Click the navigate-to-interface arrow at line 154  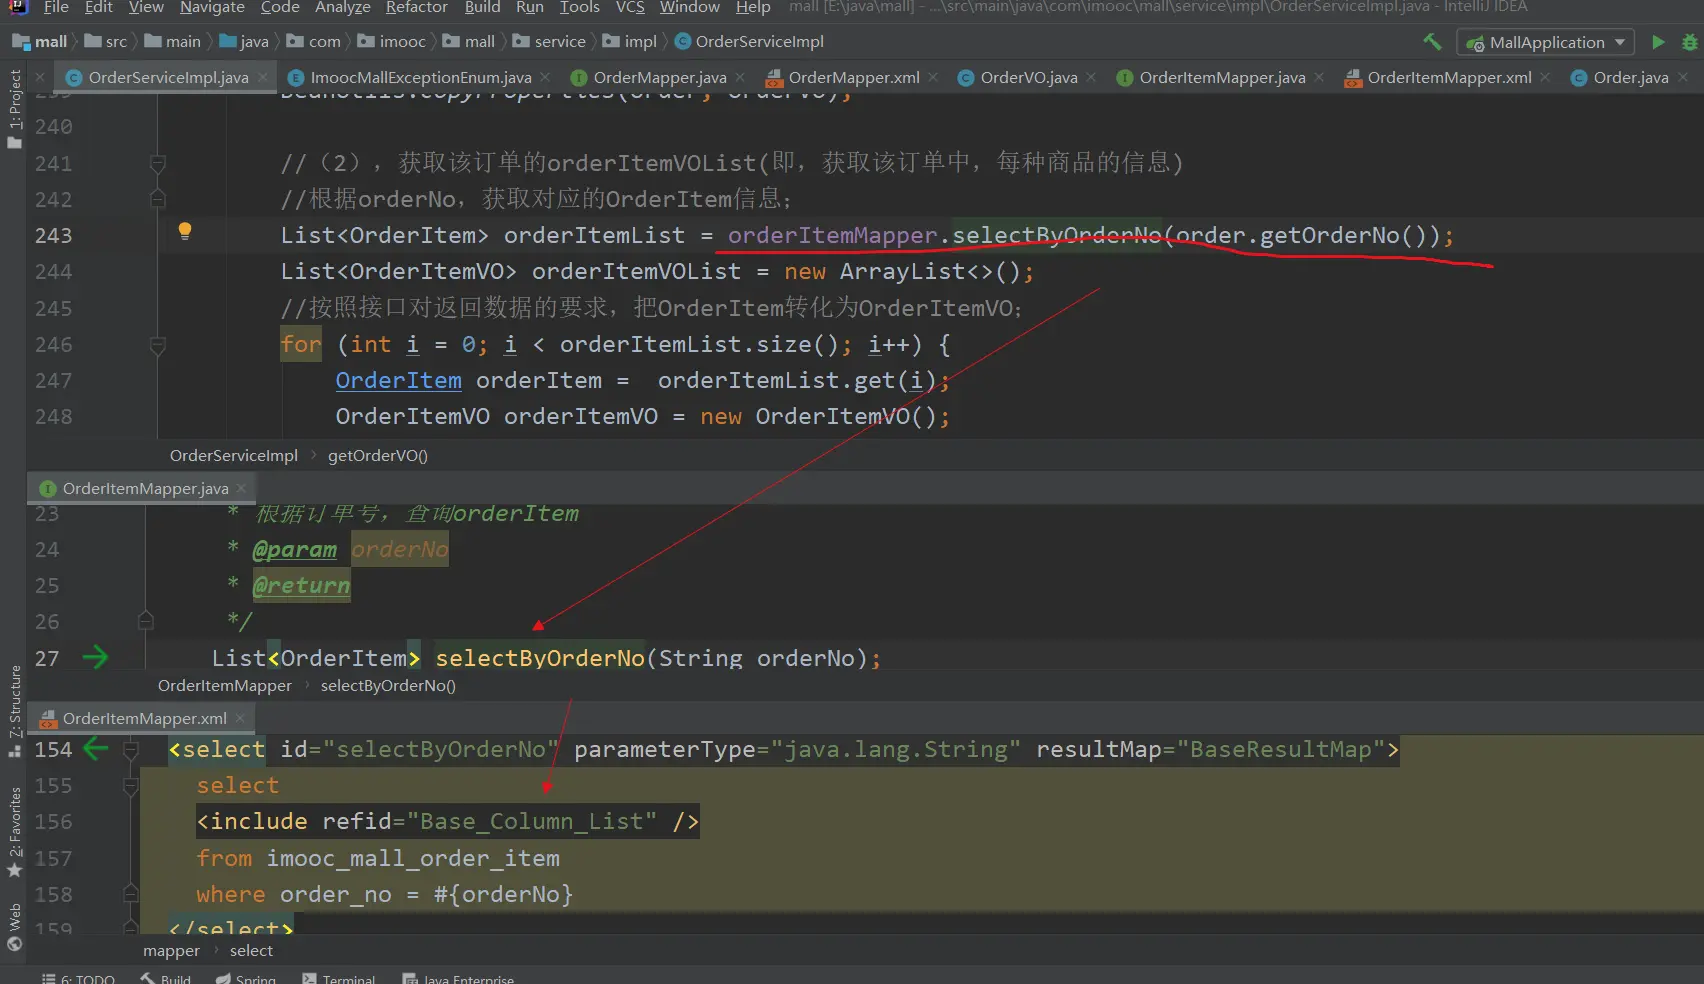95,749
